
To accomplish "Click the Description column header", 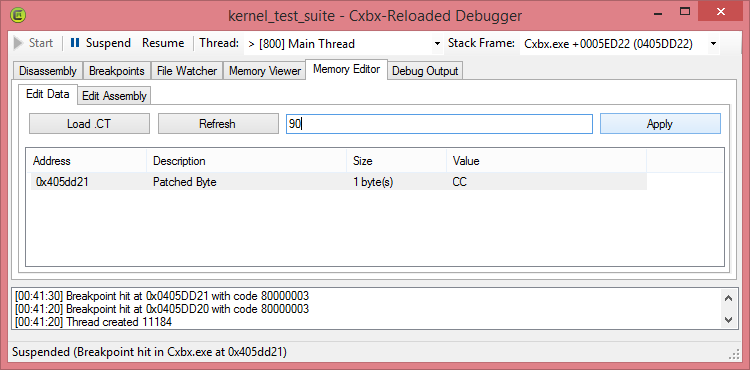I will (246, 161).
